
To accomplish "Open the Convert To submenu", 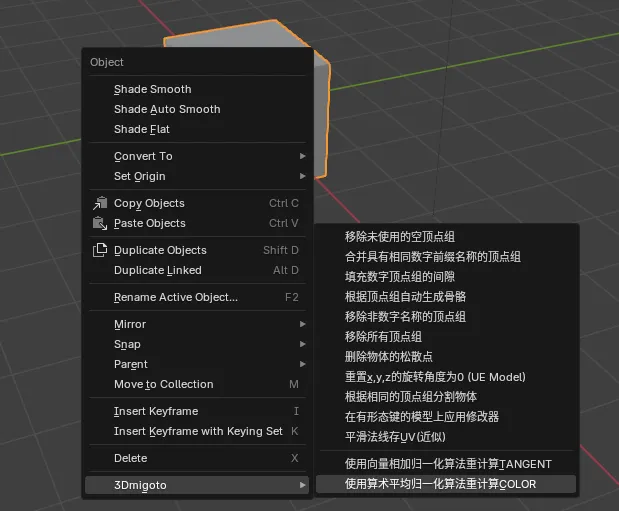I will click(x=197, y=156).
